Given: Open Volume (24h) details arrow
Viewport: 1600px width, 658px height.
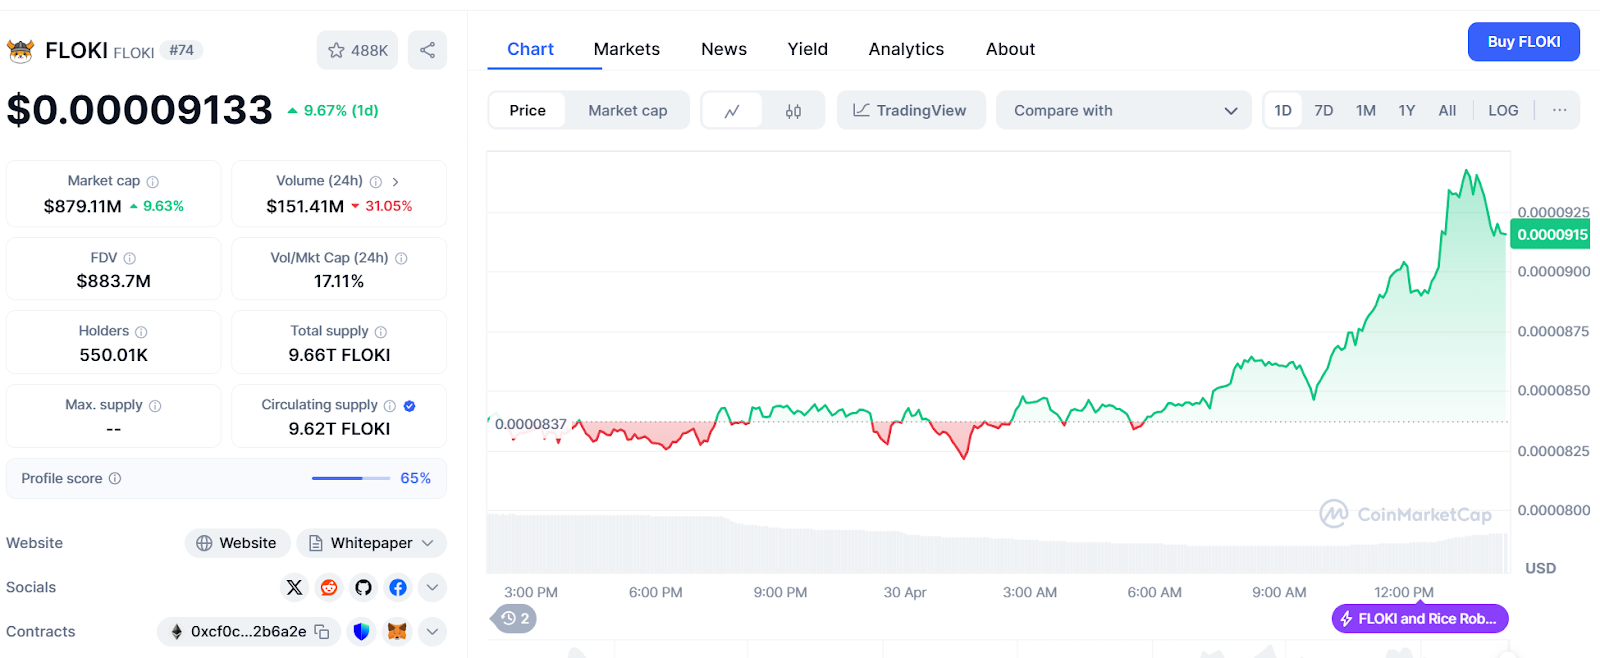Looking at the screenshot, I should click(396, 182).
